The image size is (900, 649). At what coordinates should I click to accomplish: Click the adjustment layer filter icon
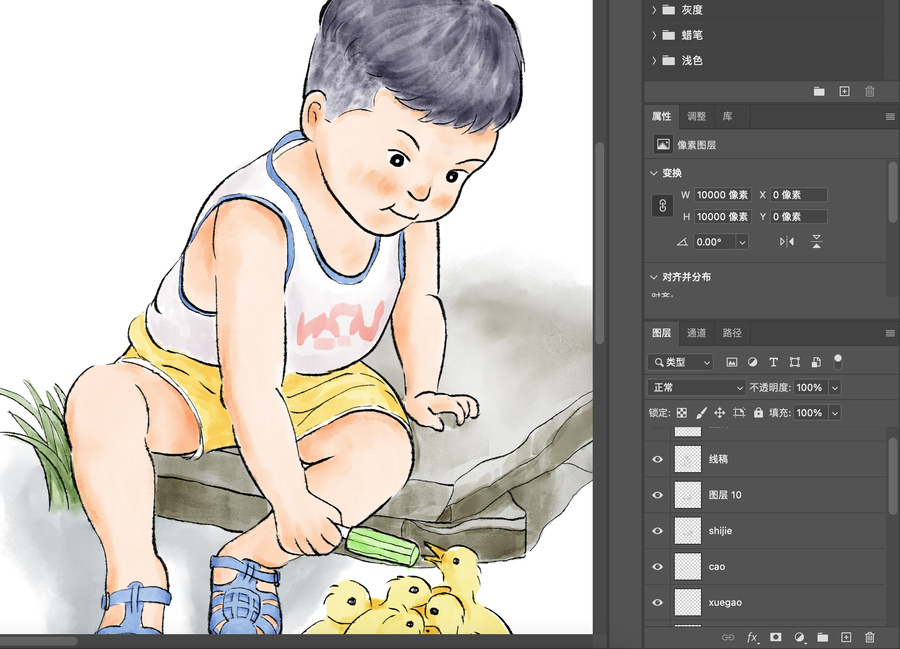[752, 362]
